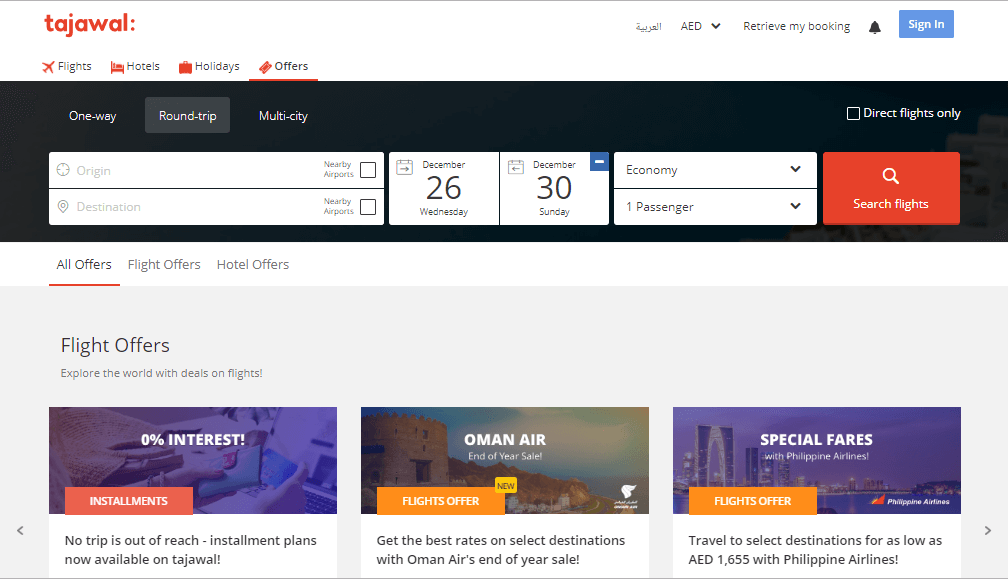Click the blue minus icon on return date

click(599, 161)
